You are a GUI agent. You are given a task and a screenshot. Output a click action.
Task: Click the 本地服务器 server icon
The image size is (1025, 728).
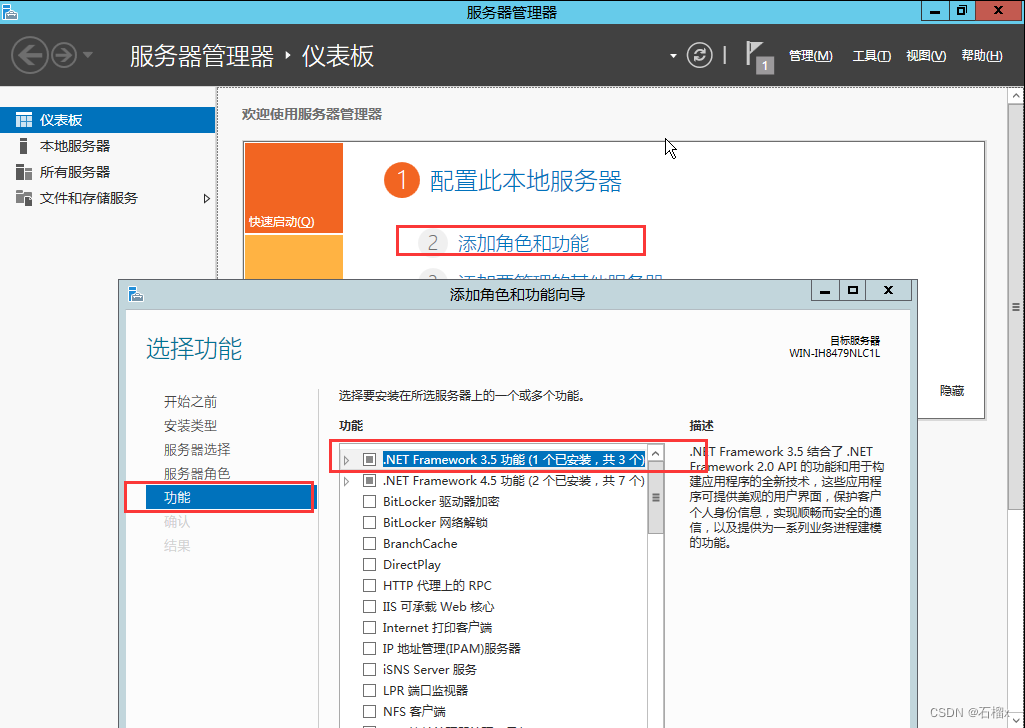(24, 146)
